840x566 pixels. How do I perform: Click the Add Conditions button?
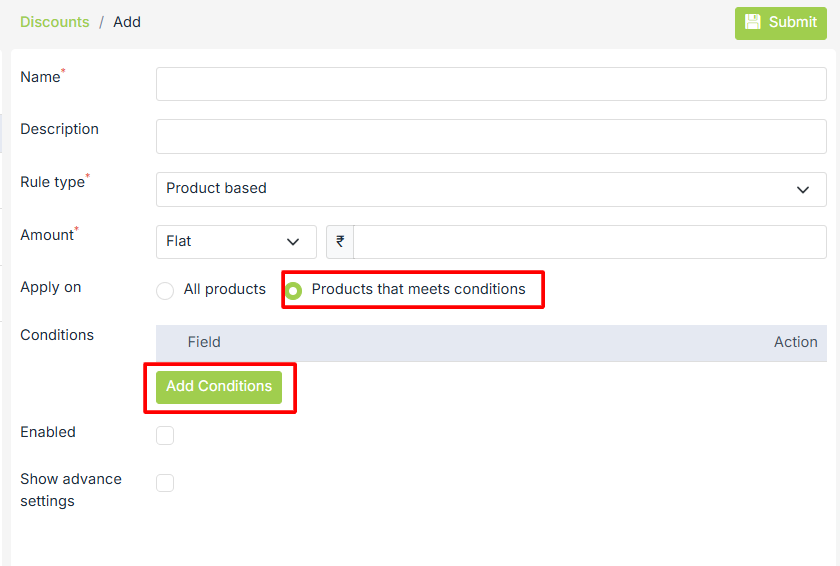[219, 387]
